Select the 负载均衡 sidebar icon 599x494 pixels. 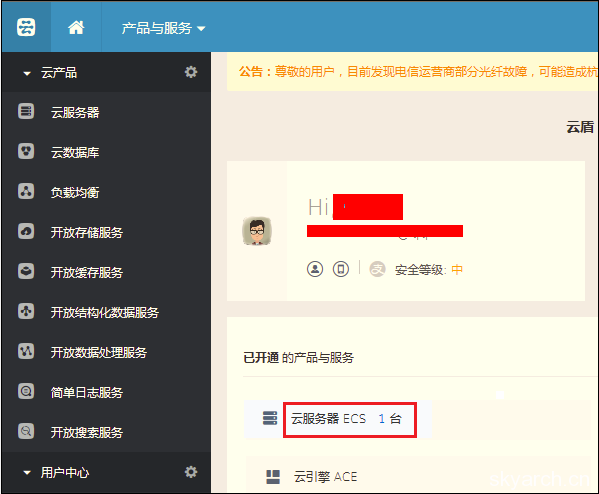tap(26, 191)
